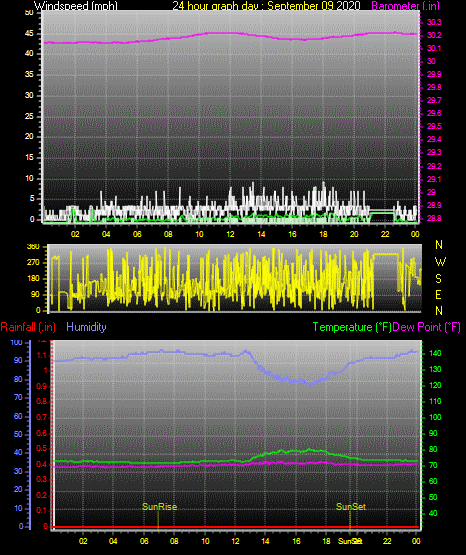Click barometer axis value 29.5
Viewport: 466px width, 555px height.
(x=434, y=126)
